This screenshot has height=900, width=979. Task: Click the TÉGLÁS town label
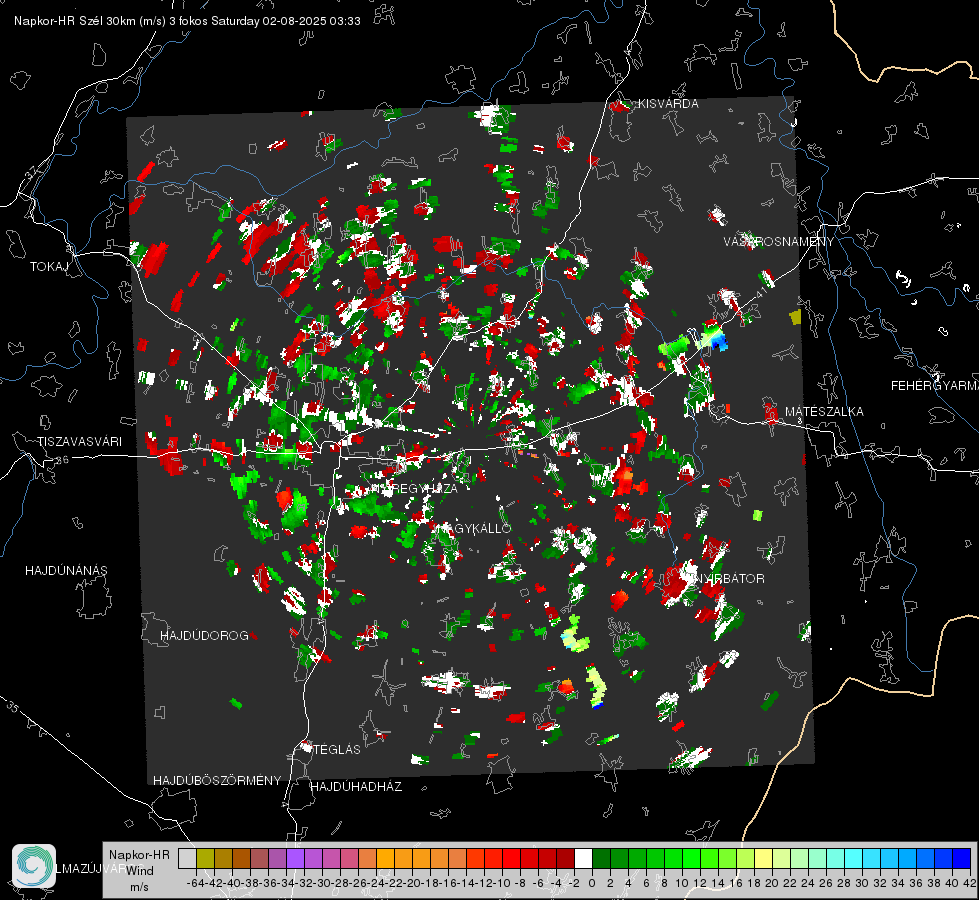(337, 749)
